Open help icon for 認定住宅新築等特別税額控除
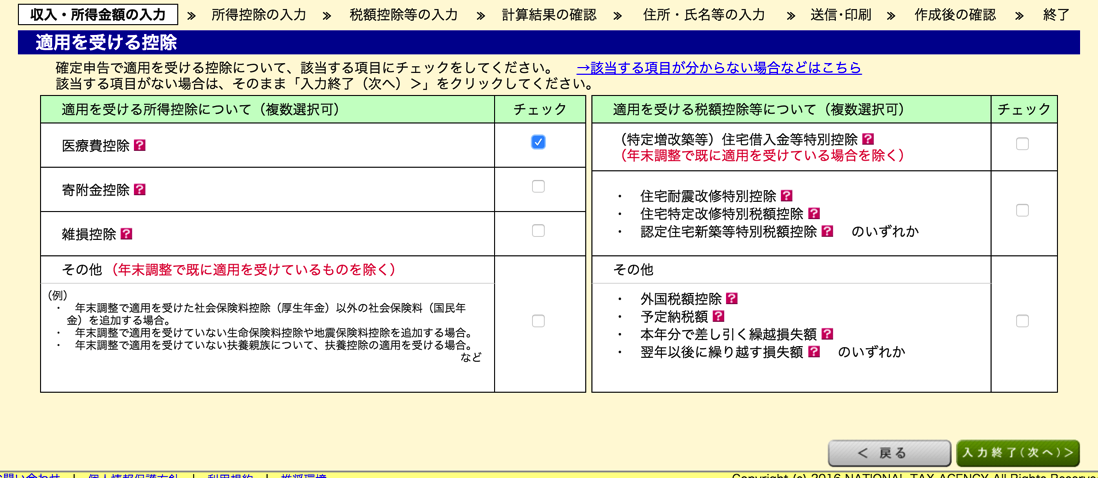Image resolution: width=1098 pixels, height=478 pixels. coord(828,231)
